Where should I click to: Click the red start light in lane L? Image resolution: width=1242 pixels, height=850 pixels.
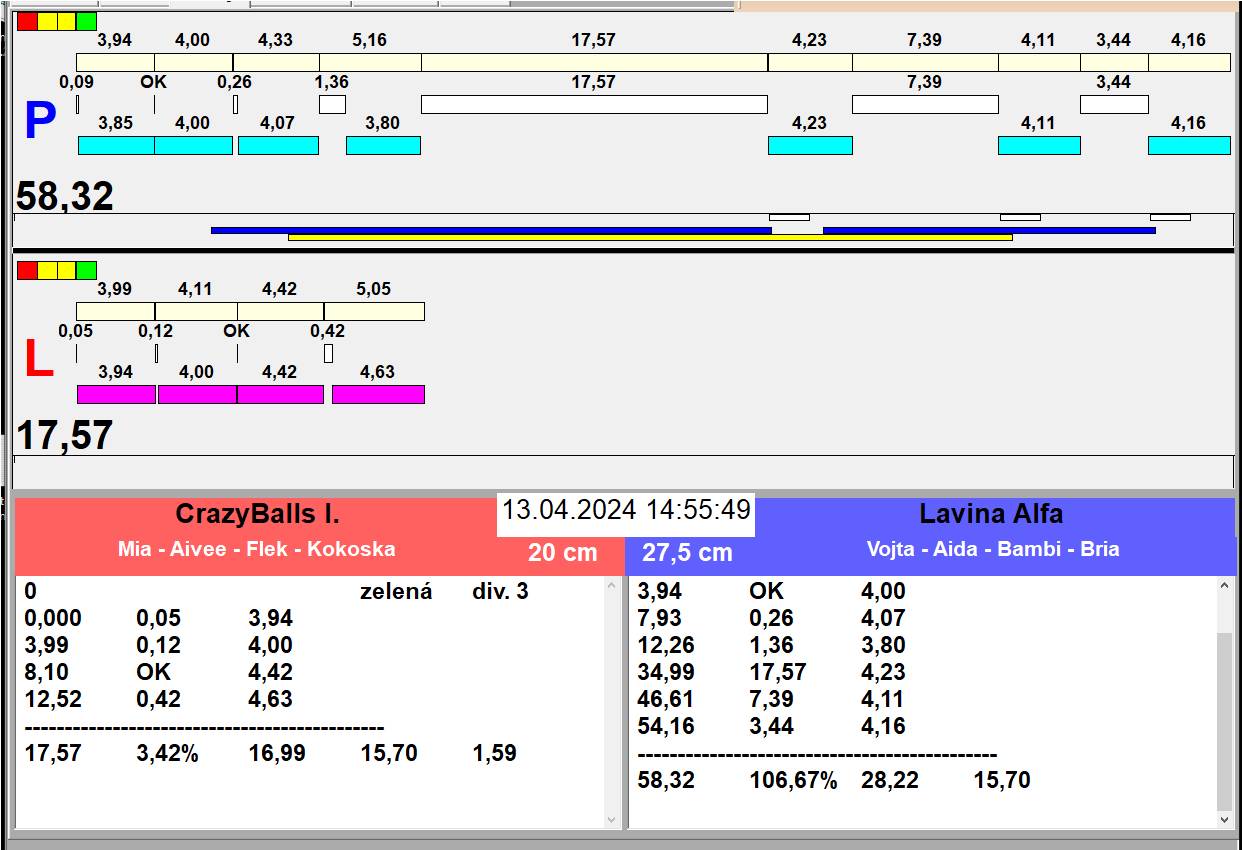click(27, 270)
